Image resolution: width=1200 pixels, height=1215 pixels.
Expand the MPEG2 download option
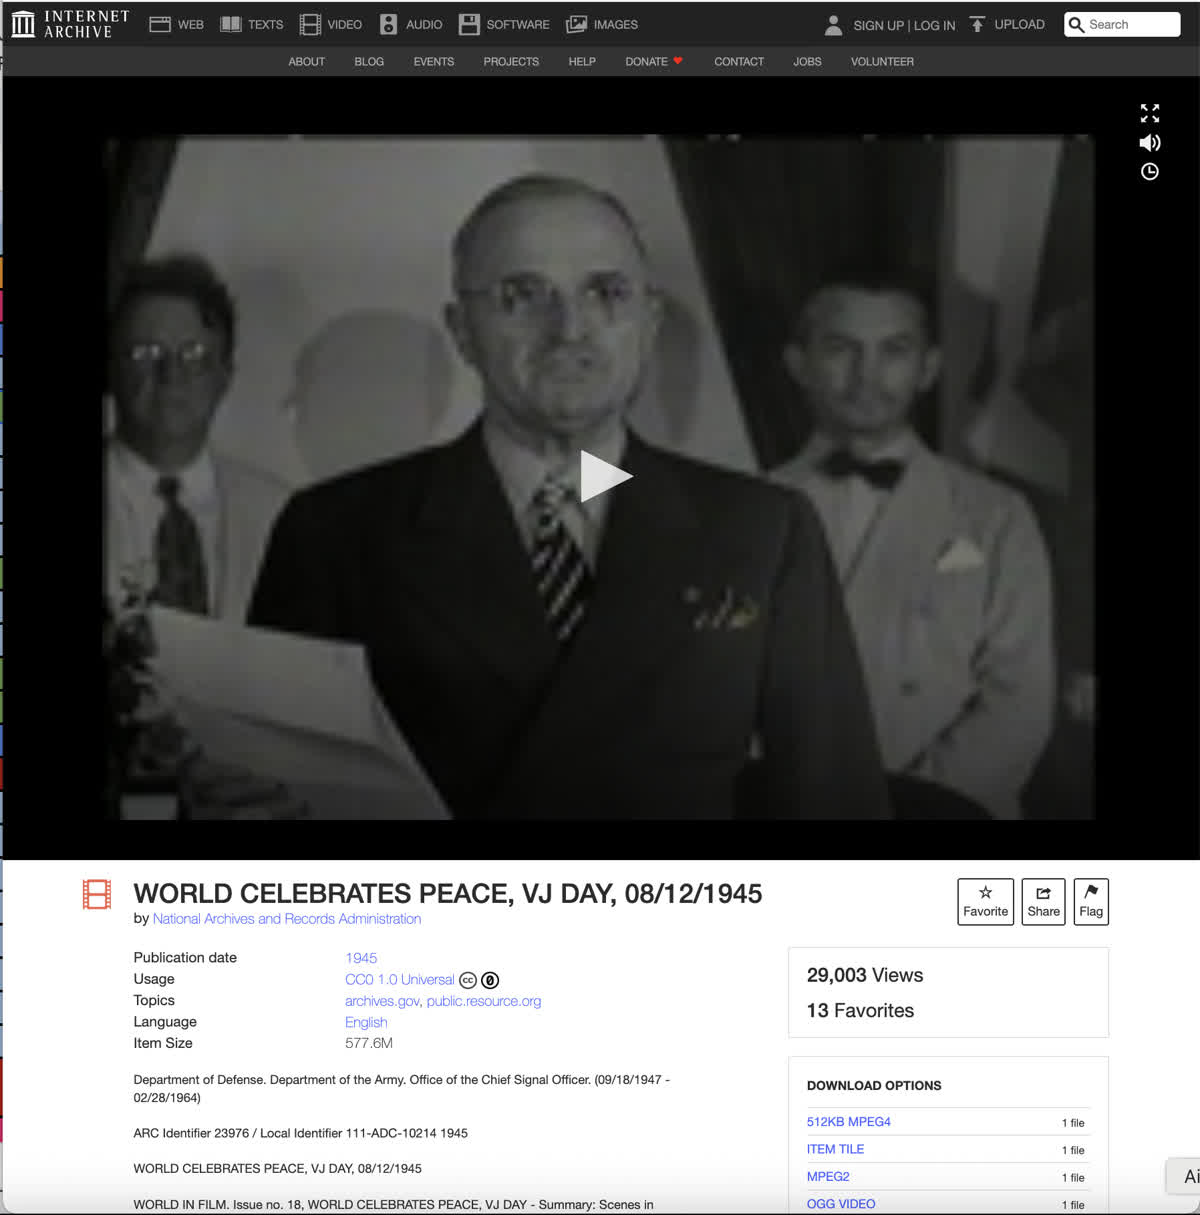click(x=828, y=1177)
